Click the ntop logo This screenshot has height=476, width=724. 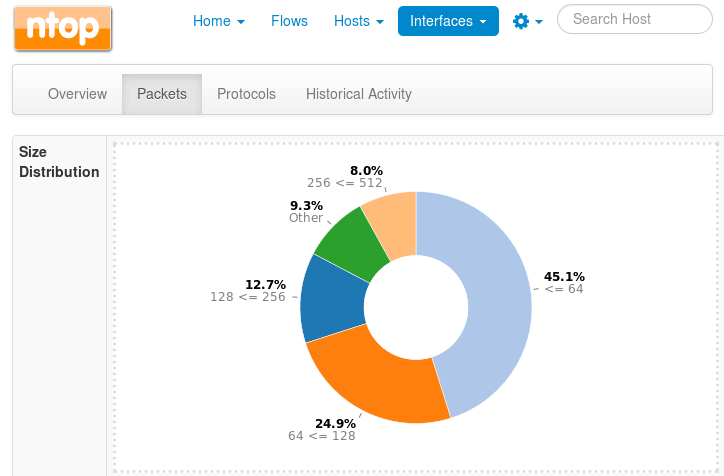click(63, 28)
